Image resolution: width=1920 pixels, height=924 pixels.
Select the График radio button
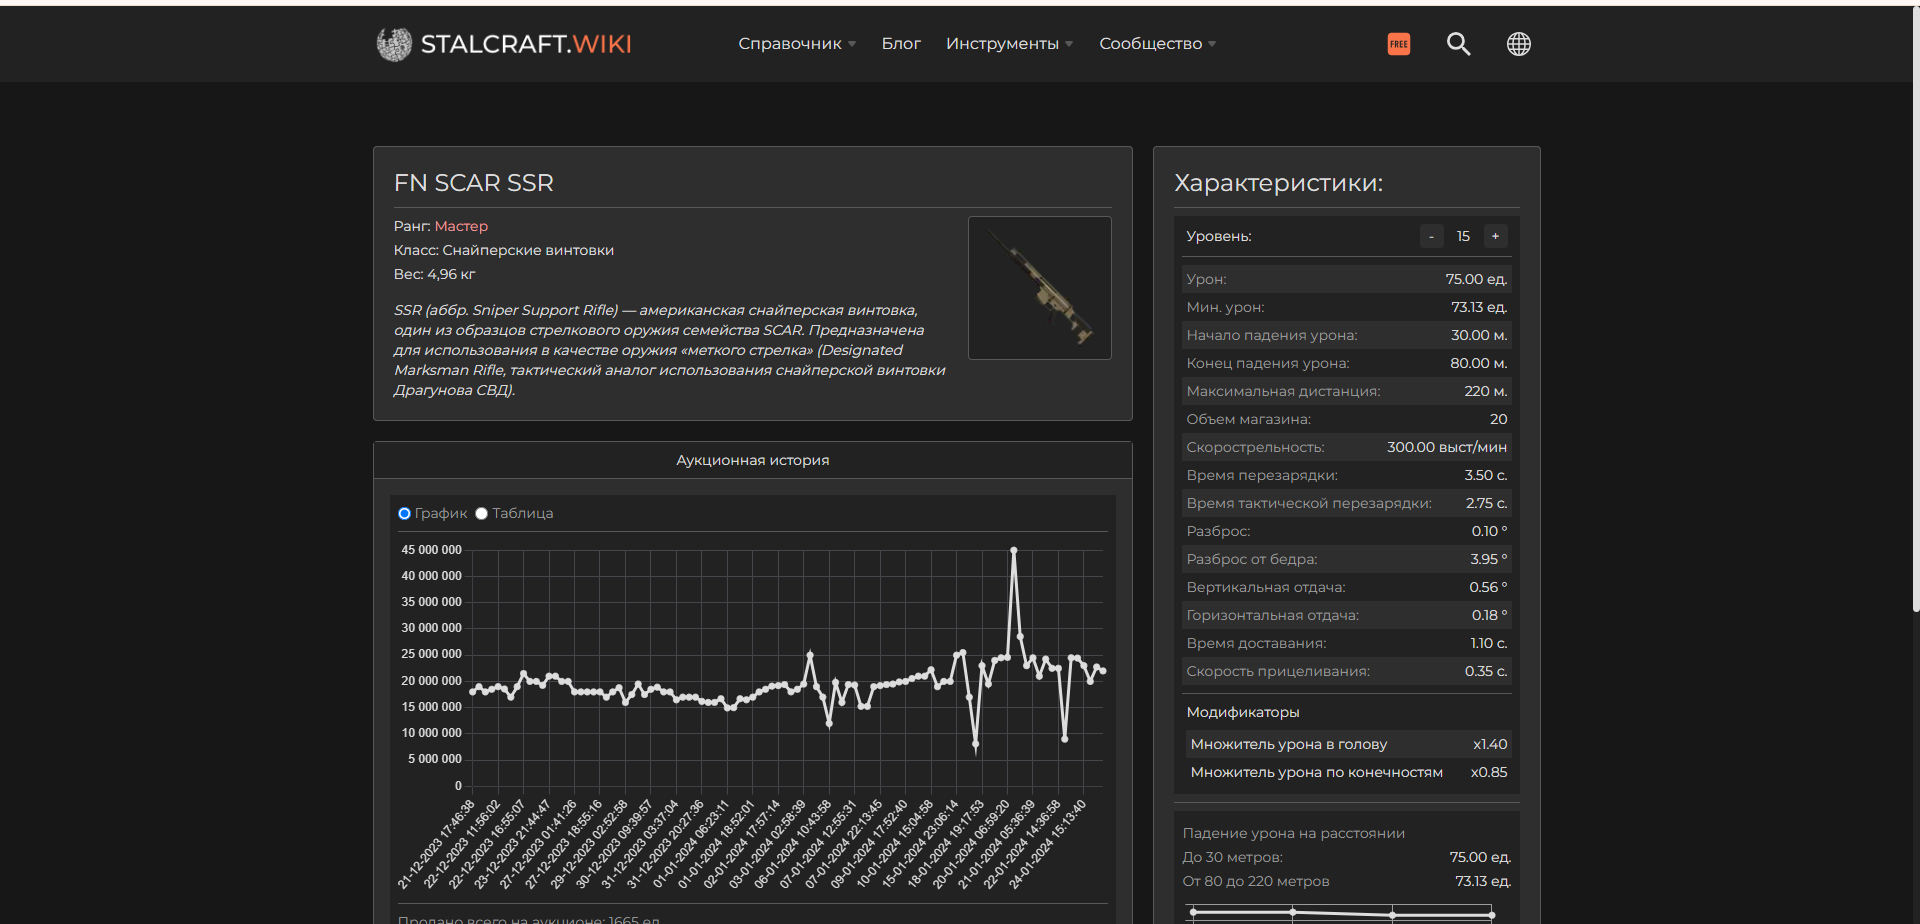coord(404,513)
